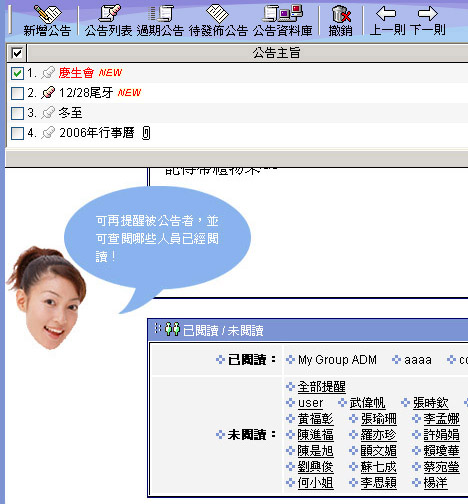Click pin icon beside 12/28尾牙

tap(48, 93)
